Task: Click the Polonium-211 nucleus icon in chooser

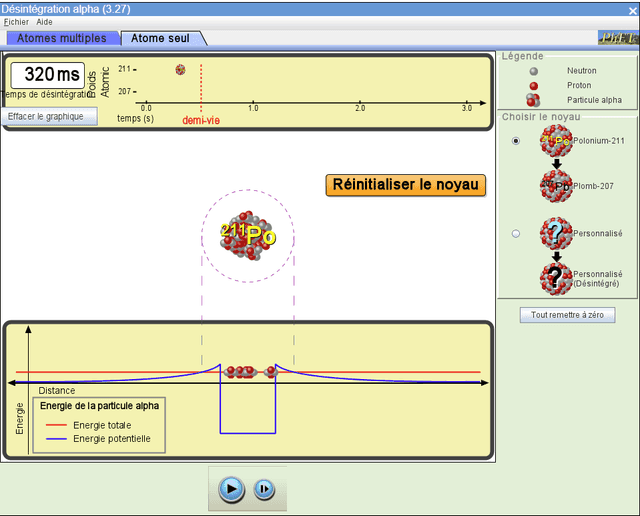Action: point(556,141)
